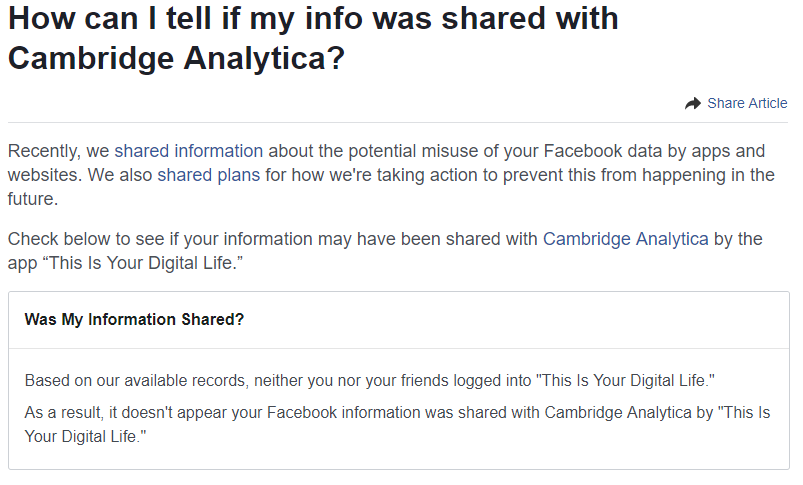Screen dimensions: 803x485
Task: Click the Share Article arrow icon
Action: [x=692, y=103]
